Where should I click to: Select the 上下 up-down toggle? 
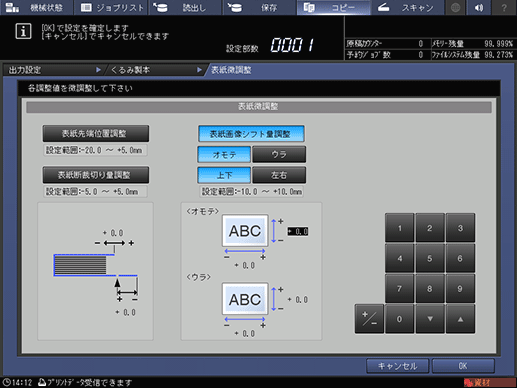click(224, 175)
